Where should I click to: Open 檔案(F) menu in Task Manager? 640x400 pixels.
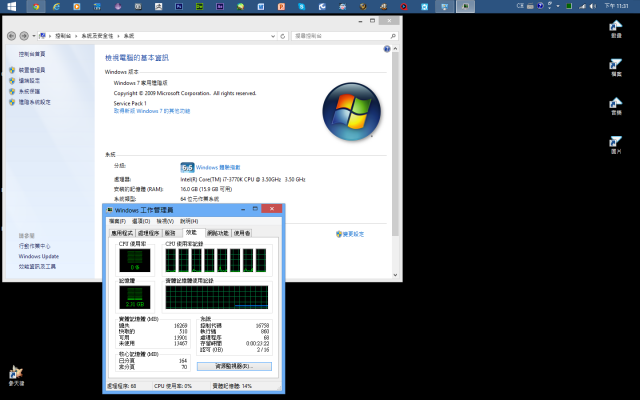click(118, 221)
